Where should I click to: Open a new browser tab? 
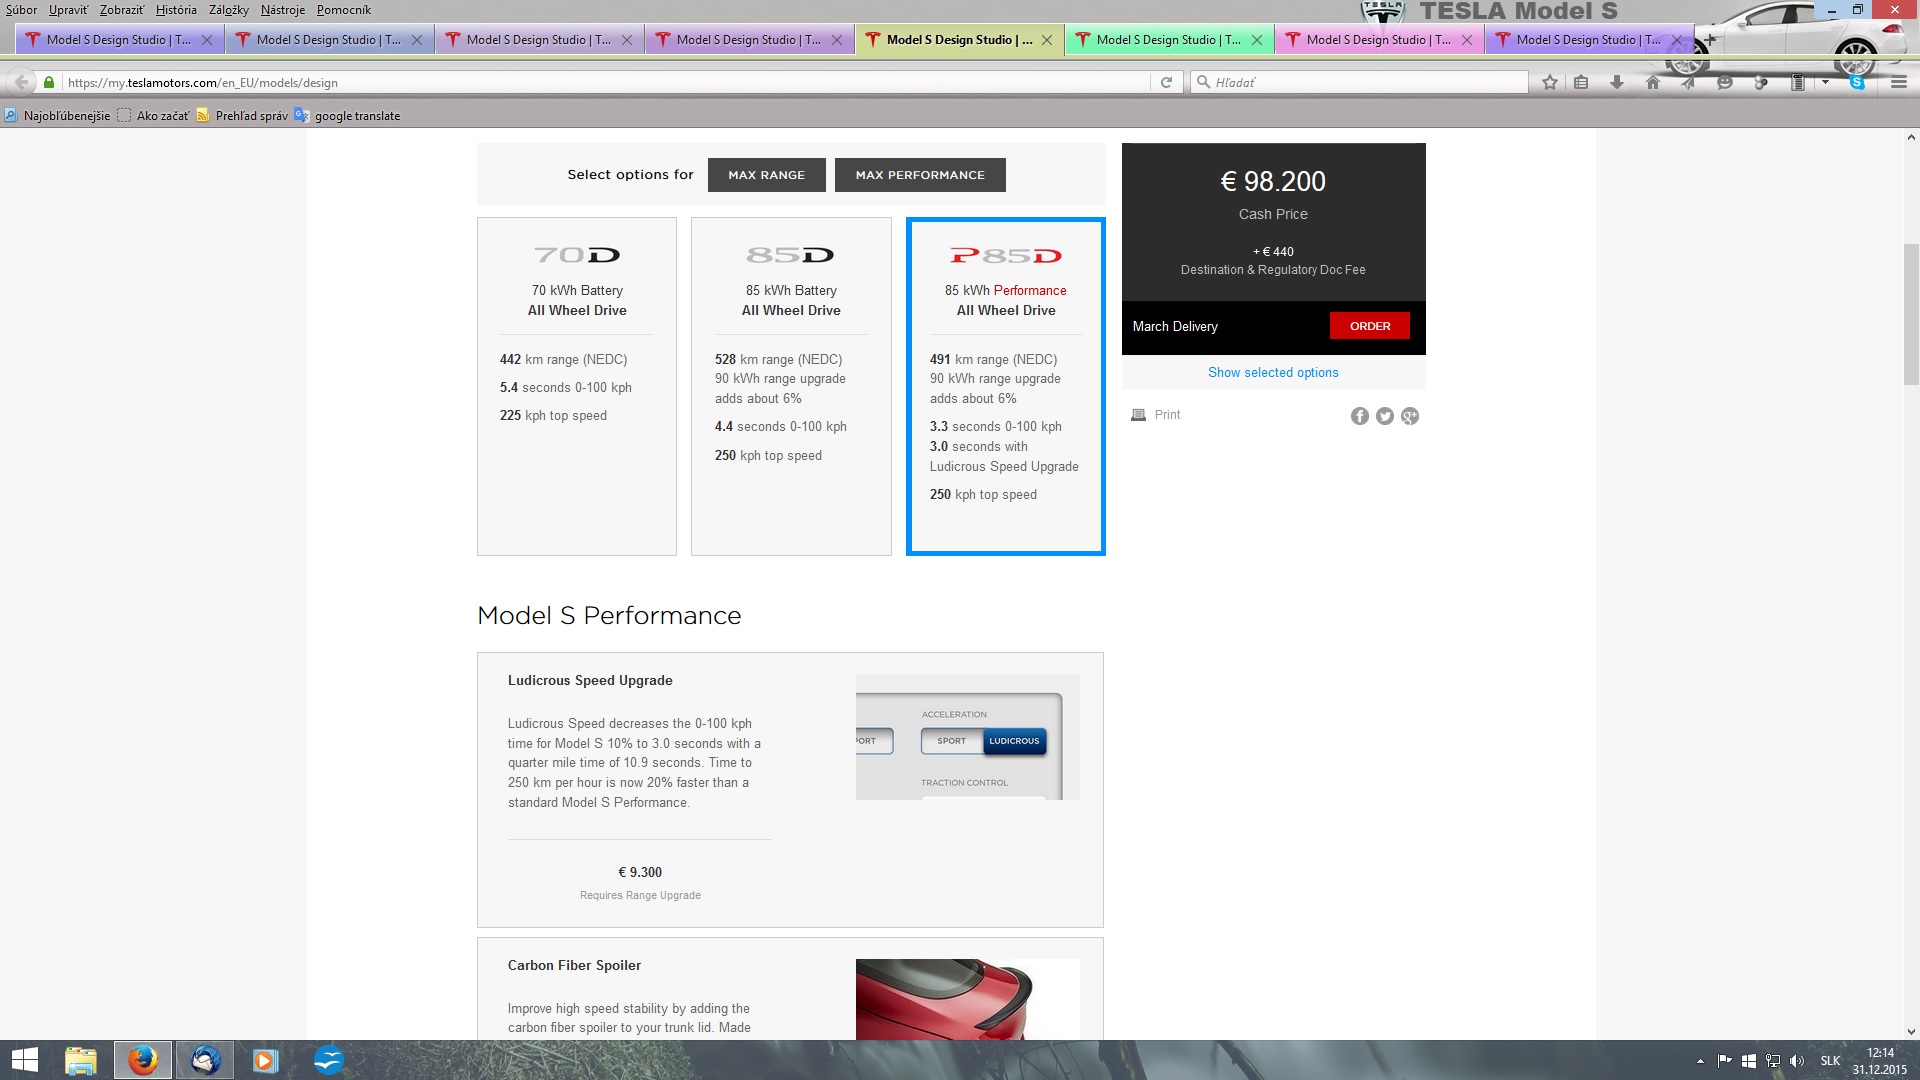click(1710, 40)
